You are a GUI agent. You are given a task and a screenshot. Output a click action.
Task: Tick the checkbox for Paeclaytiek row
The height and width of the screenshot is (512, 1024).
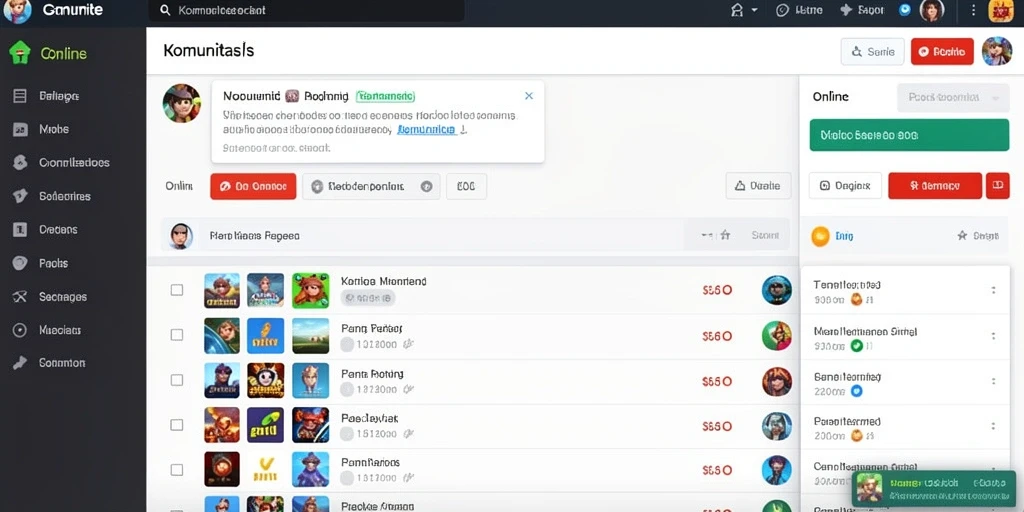tap(177, 424)
